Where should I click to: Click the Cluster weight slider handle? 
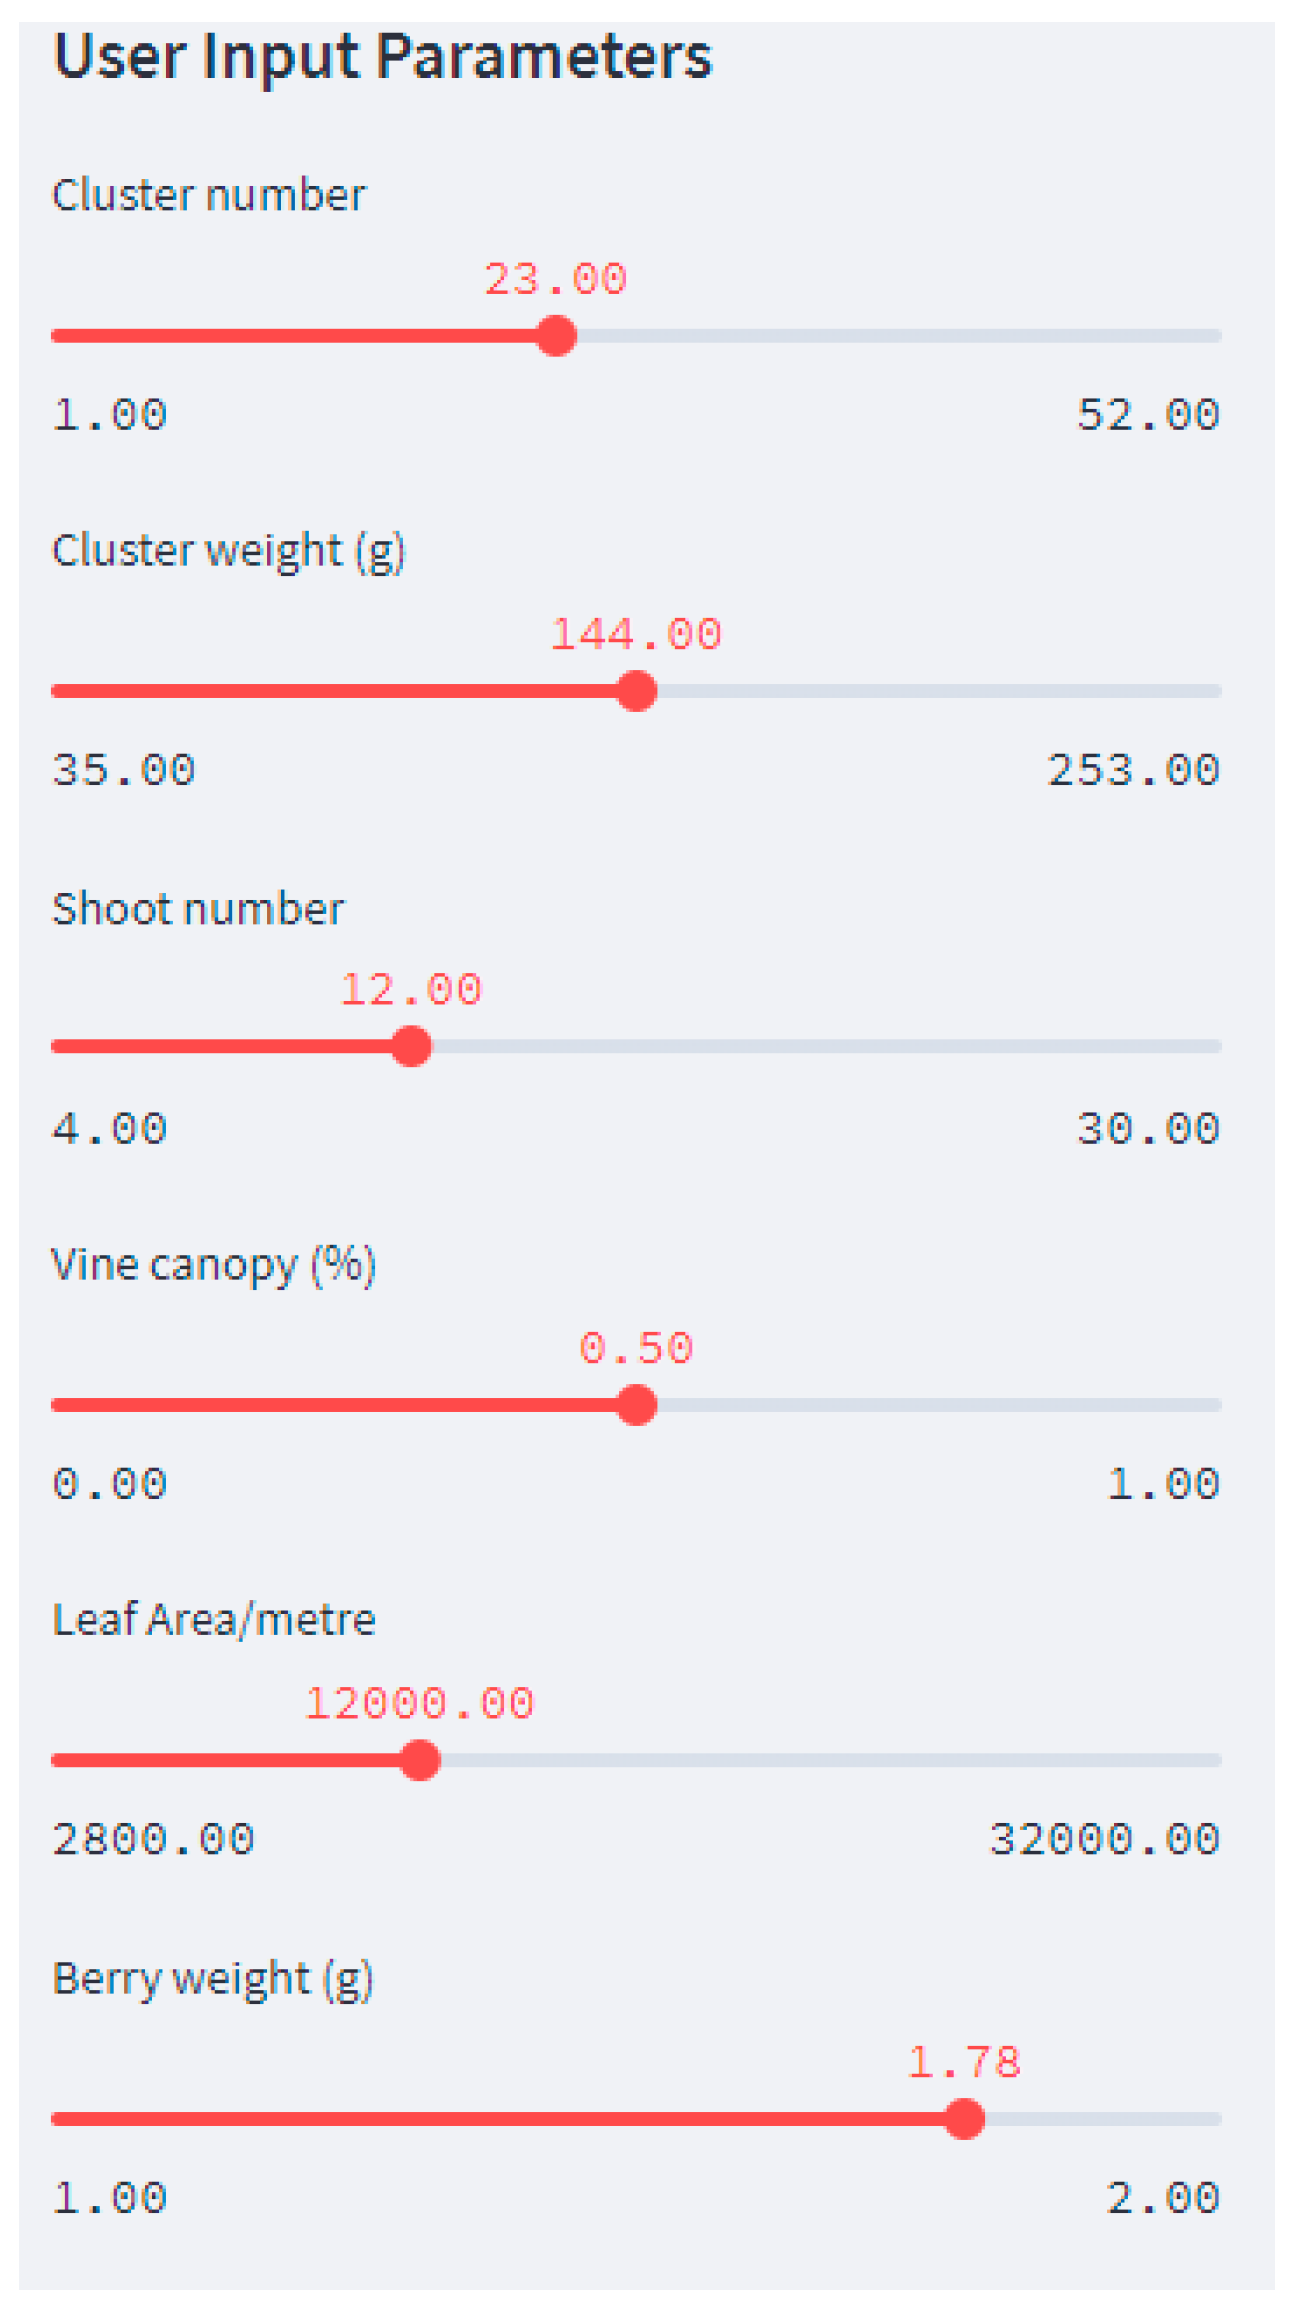[x=636, y=691]
